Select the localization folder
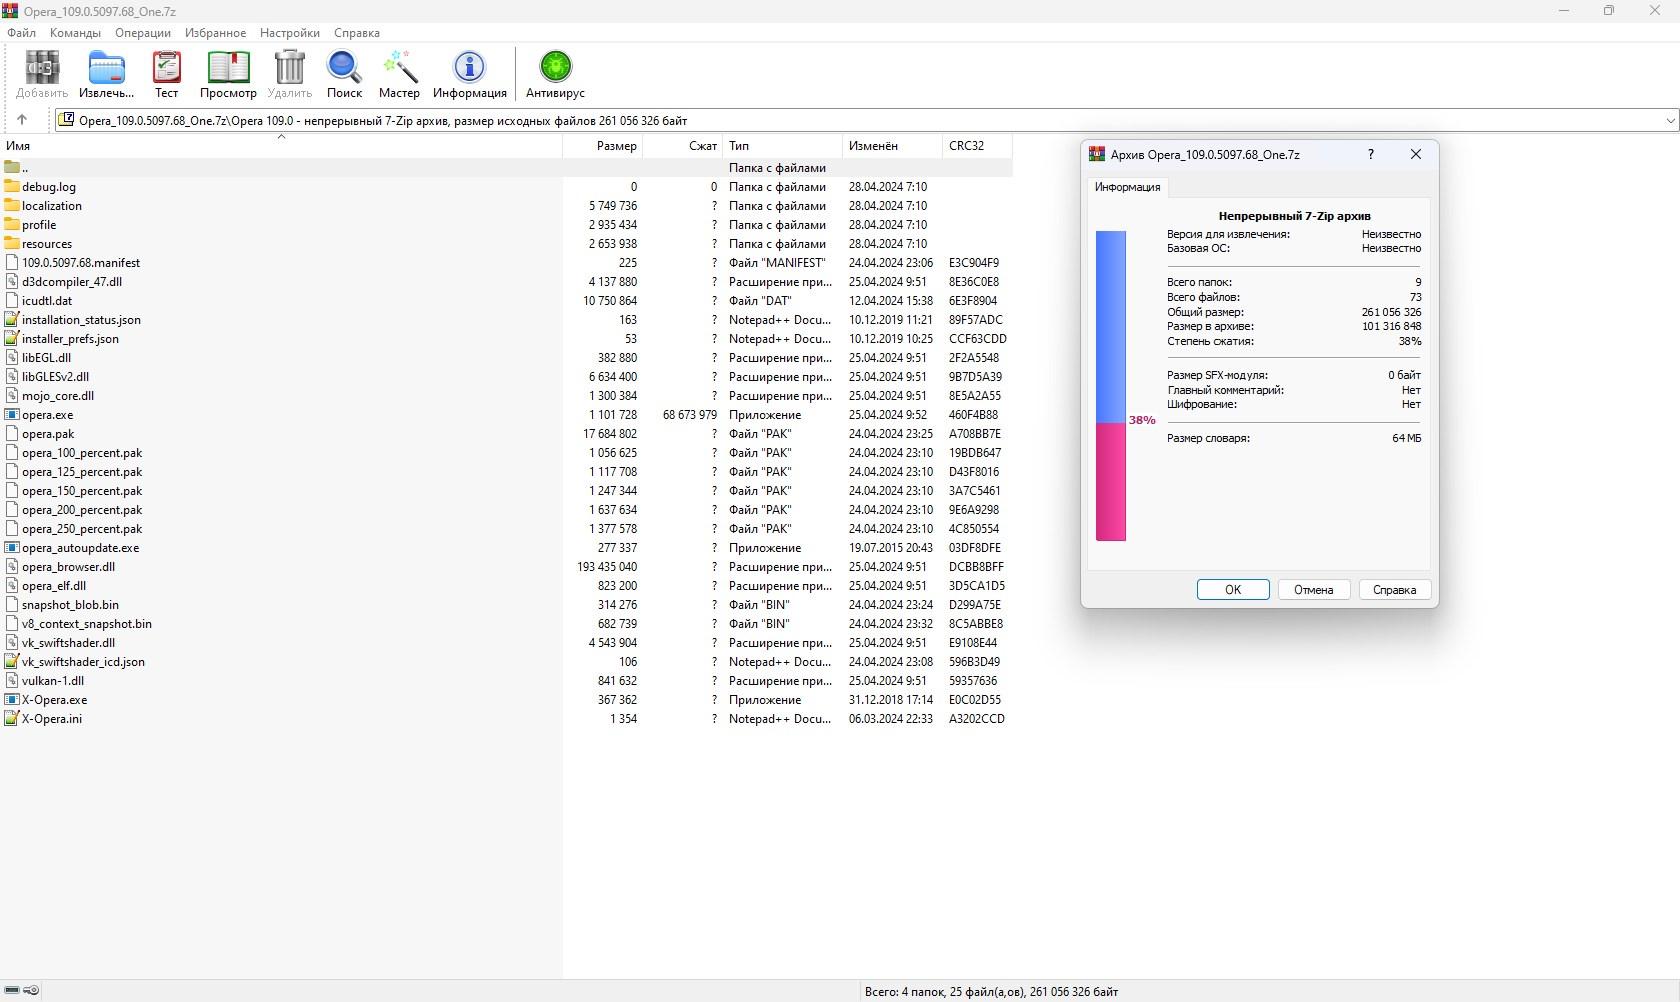 point(52,206)
